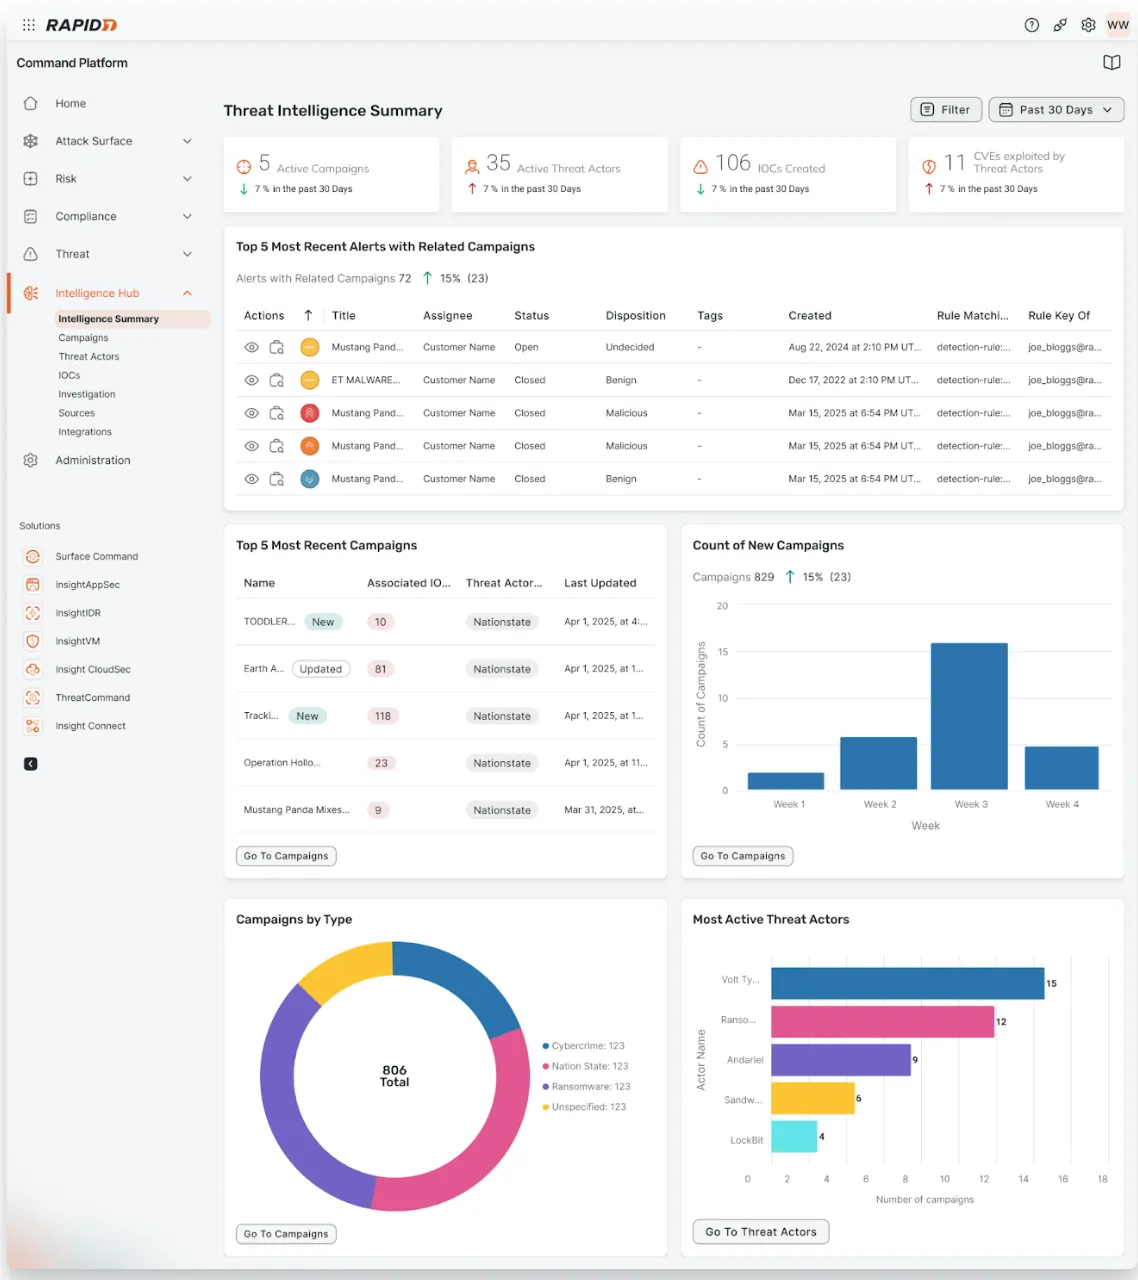Click the investigation clipboard icon on the first alert
This screenshot has height=1280, width=1138.
(277, 347)
